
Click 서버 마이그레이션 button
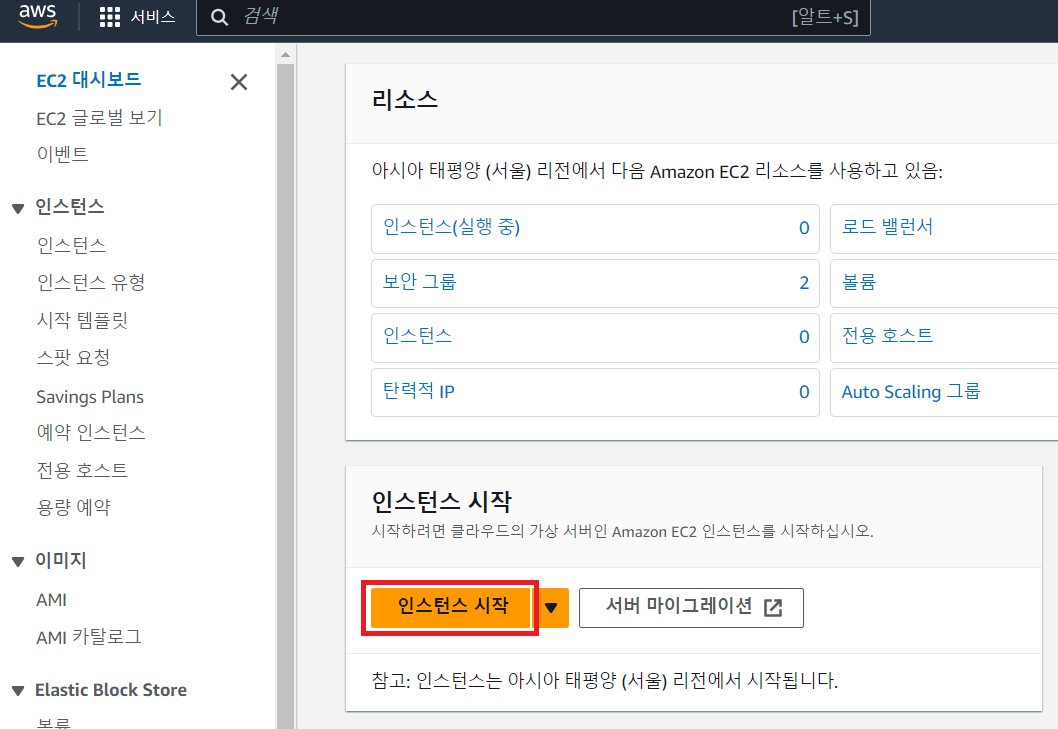click(691, 608)
